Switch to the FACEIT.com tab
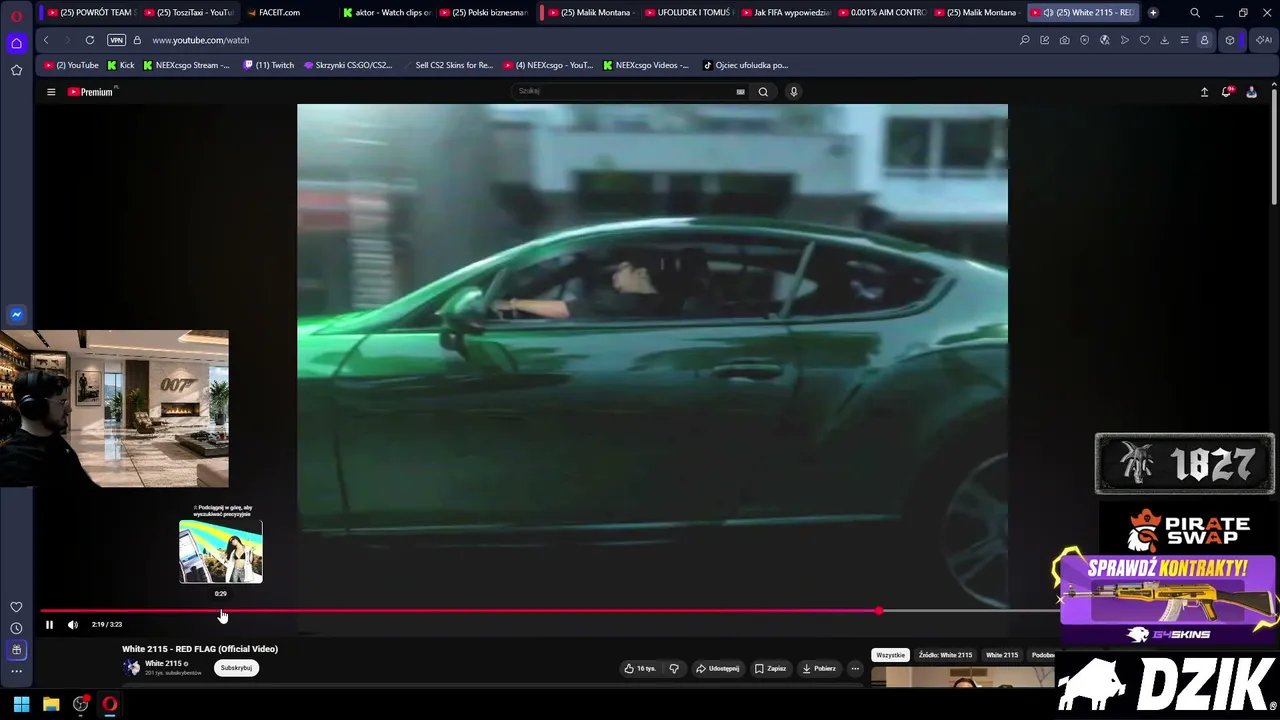This screenshot has width=1280, height=720. [x=285, y=13]
